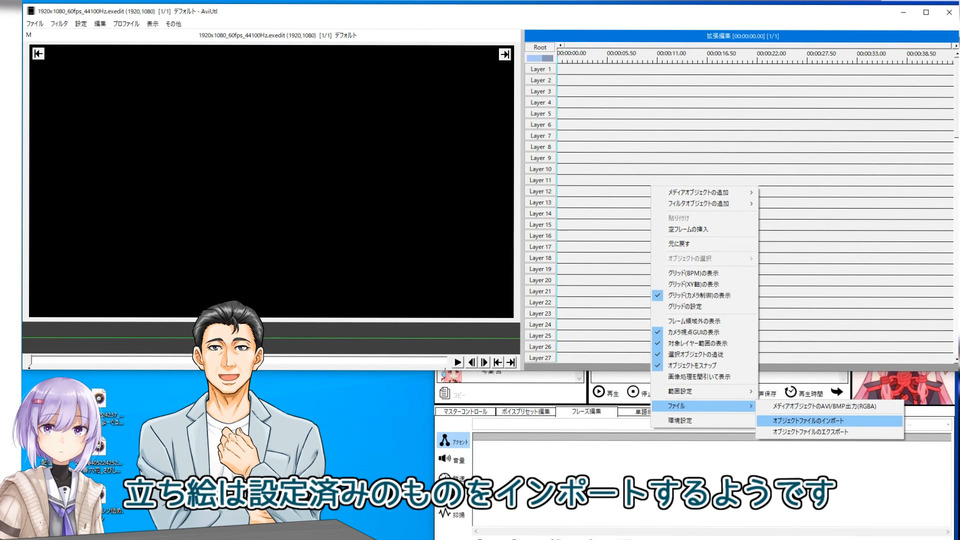The height and width of the screenshot is (540, 960).
Task: Click the 00:00:11.00 mark on timeline ruler
Action: [x=672, y=54]
